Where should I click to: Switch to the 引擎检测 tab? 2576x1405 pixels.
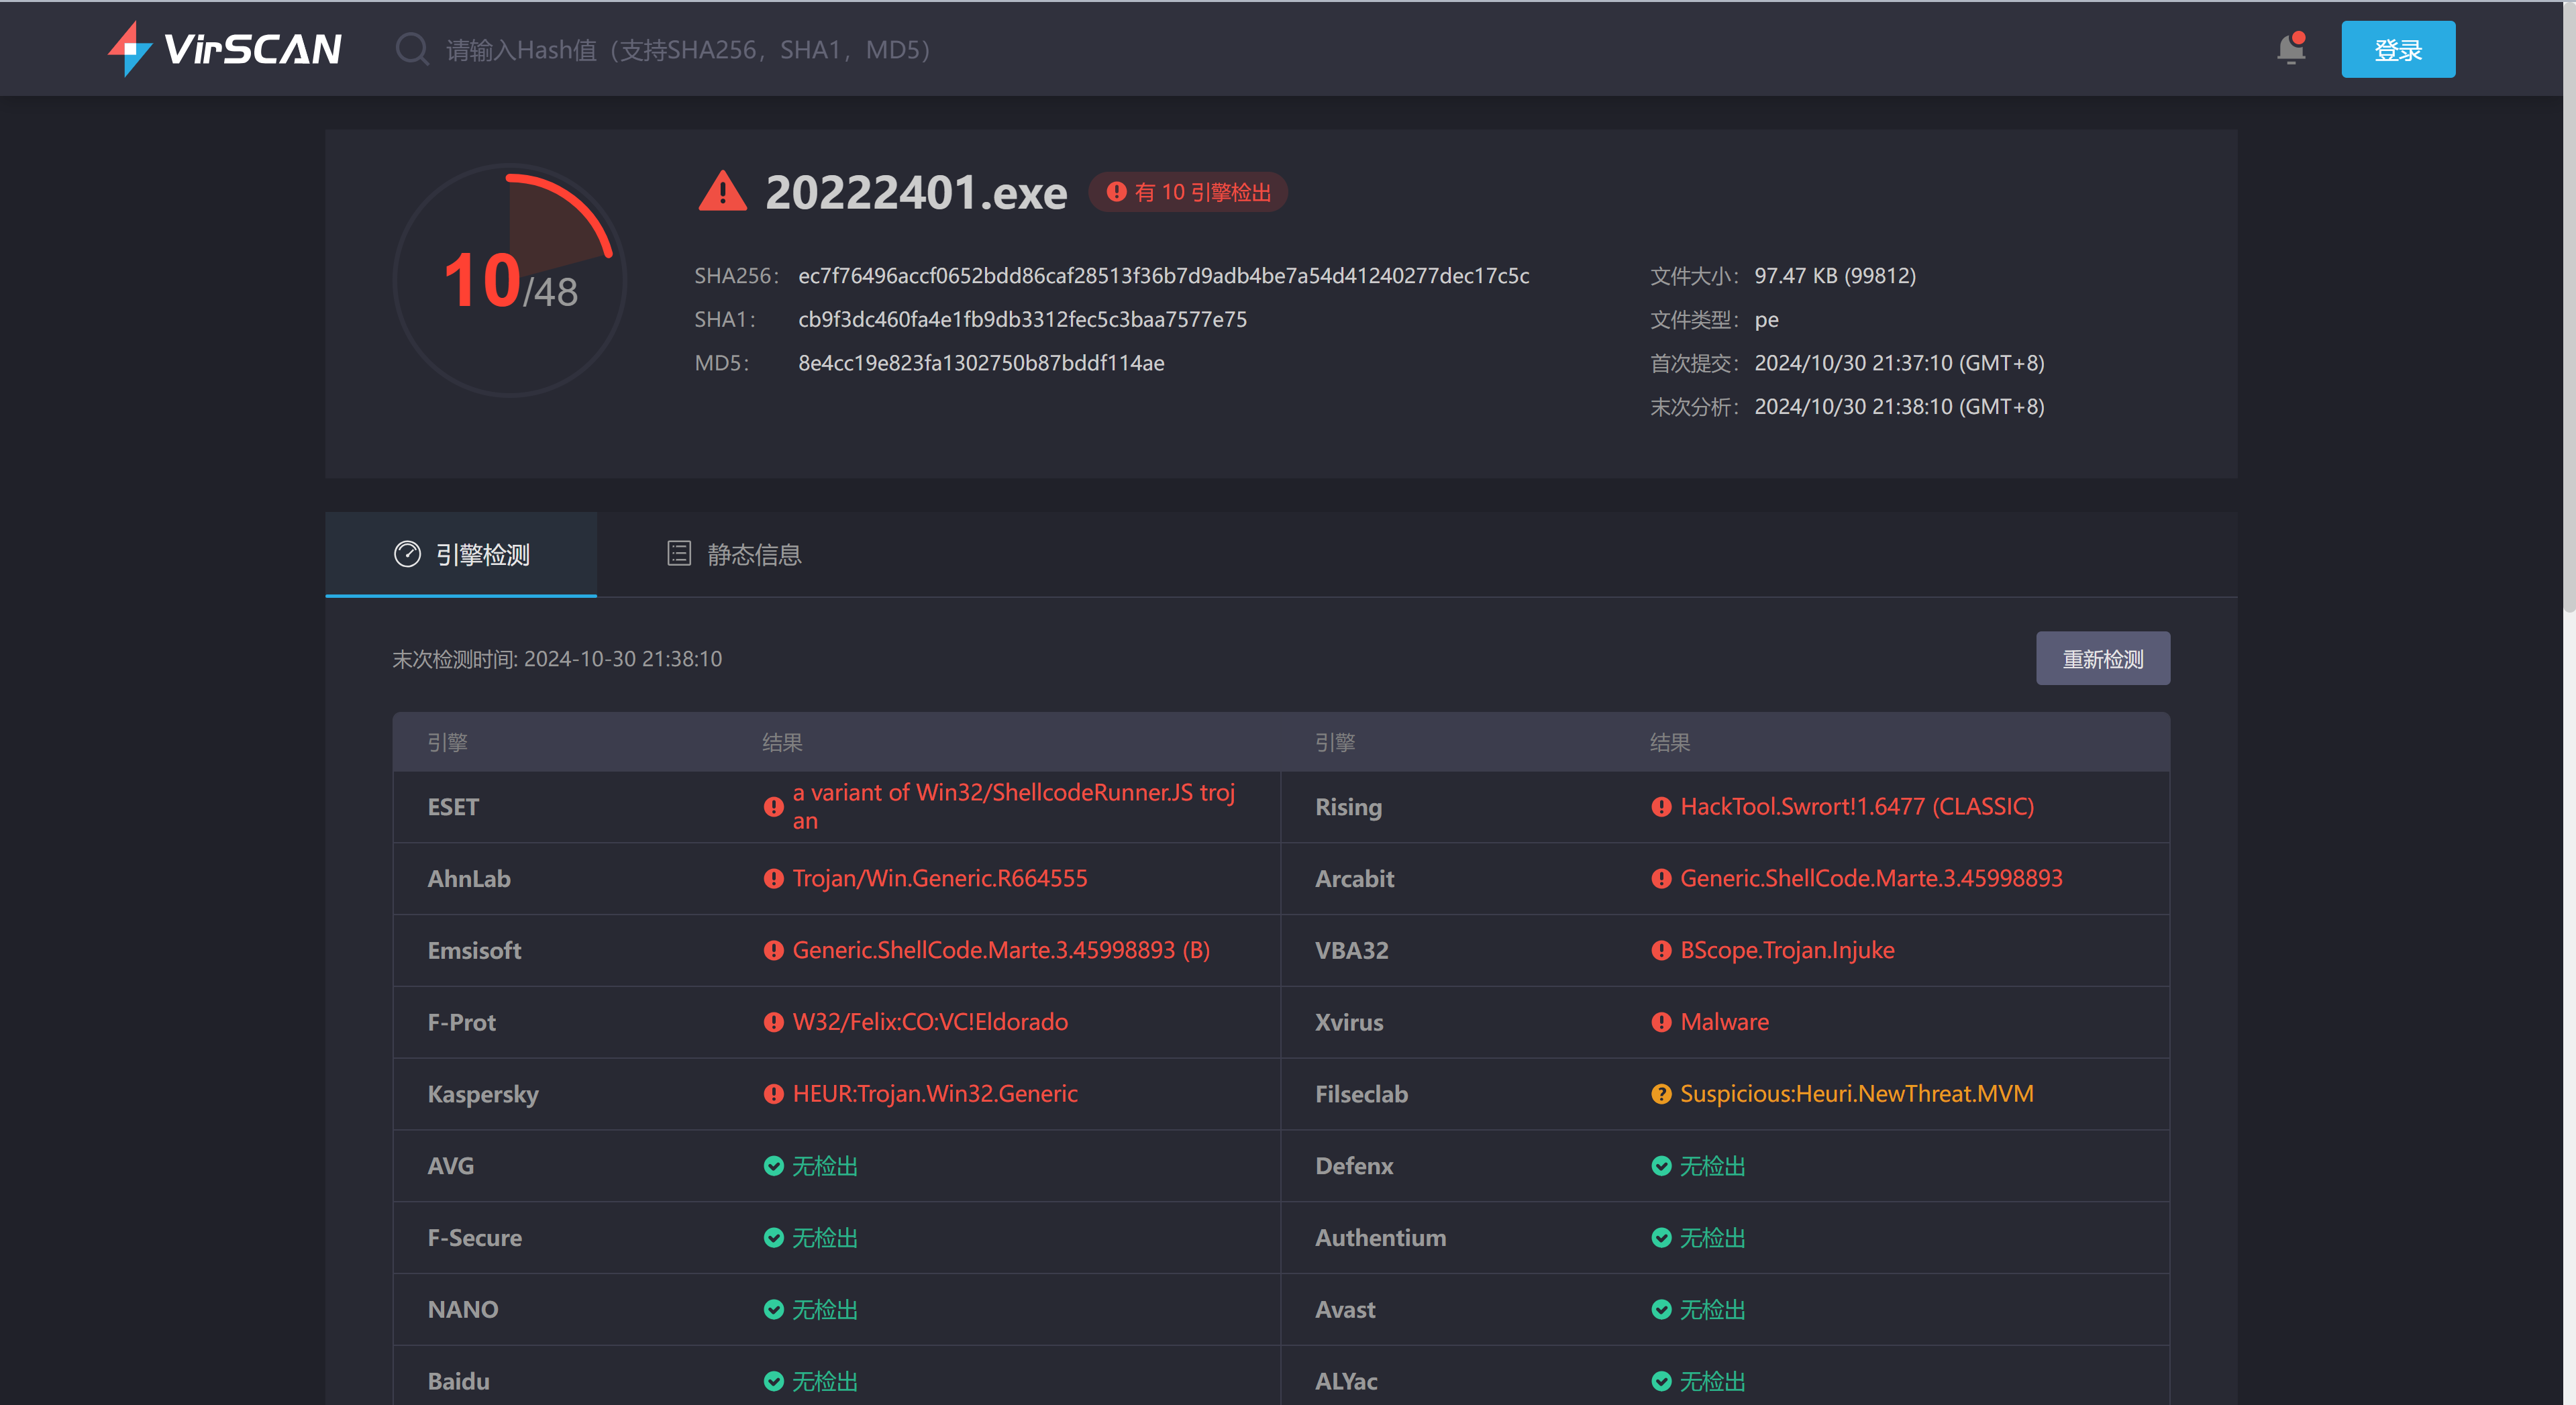461,554
